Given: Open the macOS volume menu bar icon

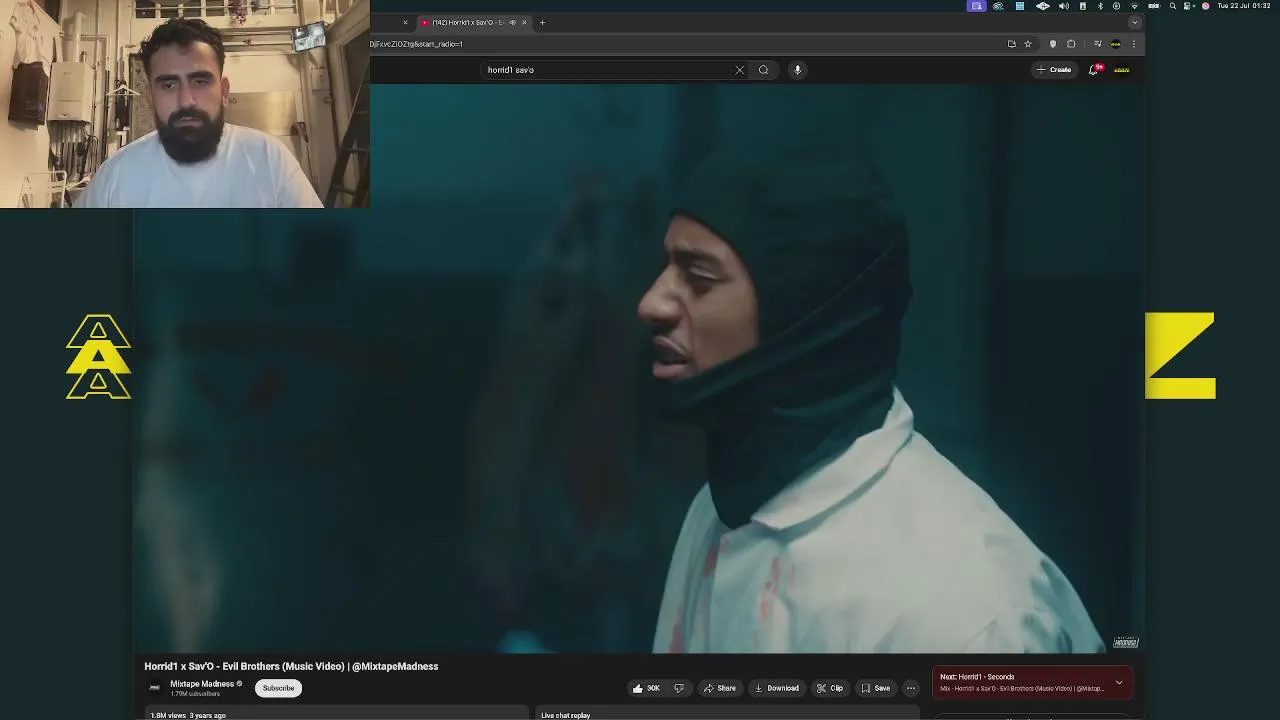Looking at the screenshot, I should click(1063, 6).
